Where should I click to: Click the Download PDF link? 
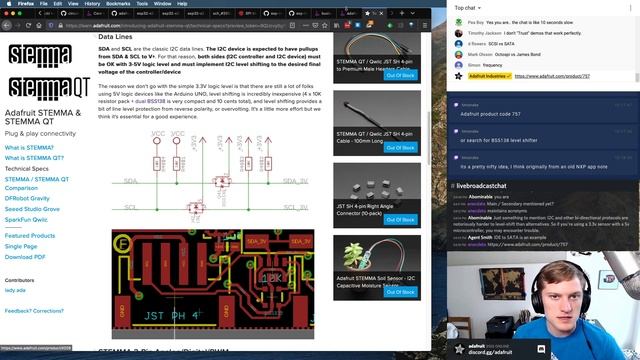(25, 257)
